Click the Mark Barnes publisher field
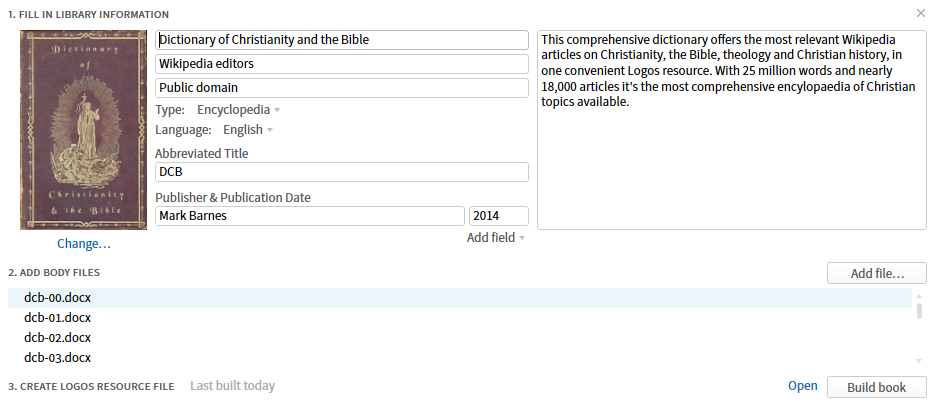The image size is (942, 403). [x=310, y=216]
